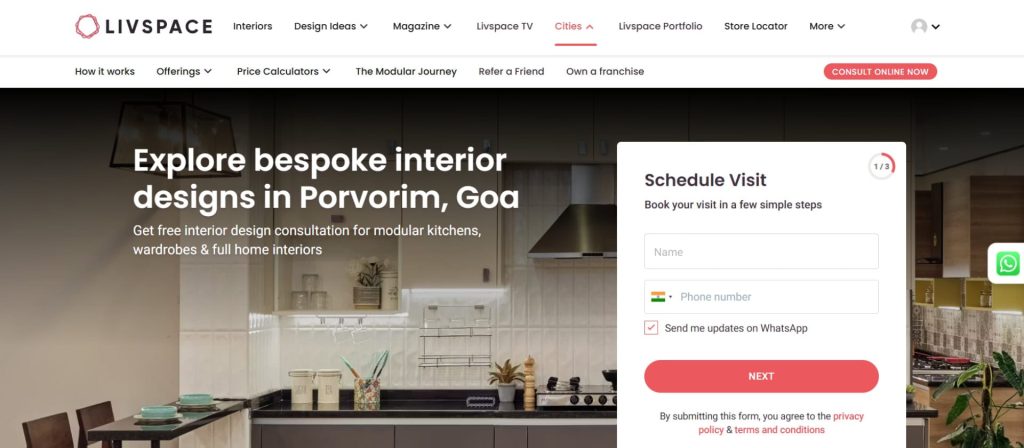Uncheck Send me updates on WhatsApp

point(651,328)
